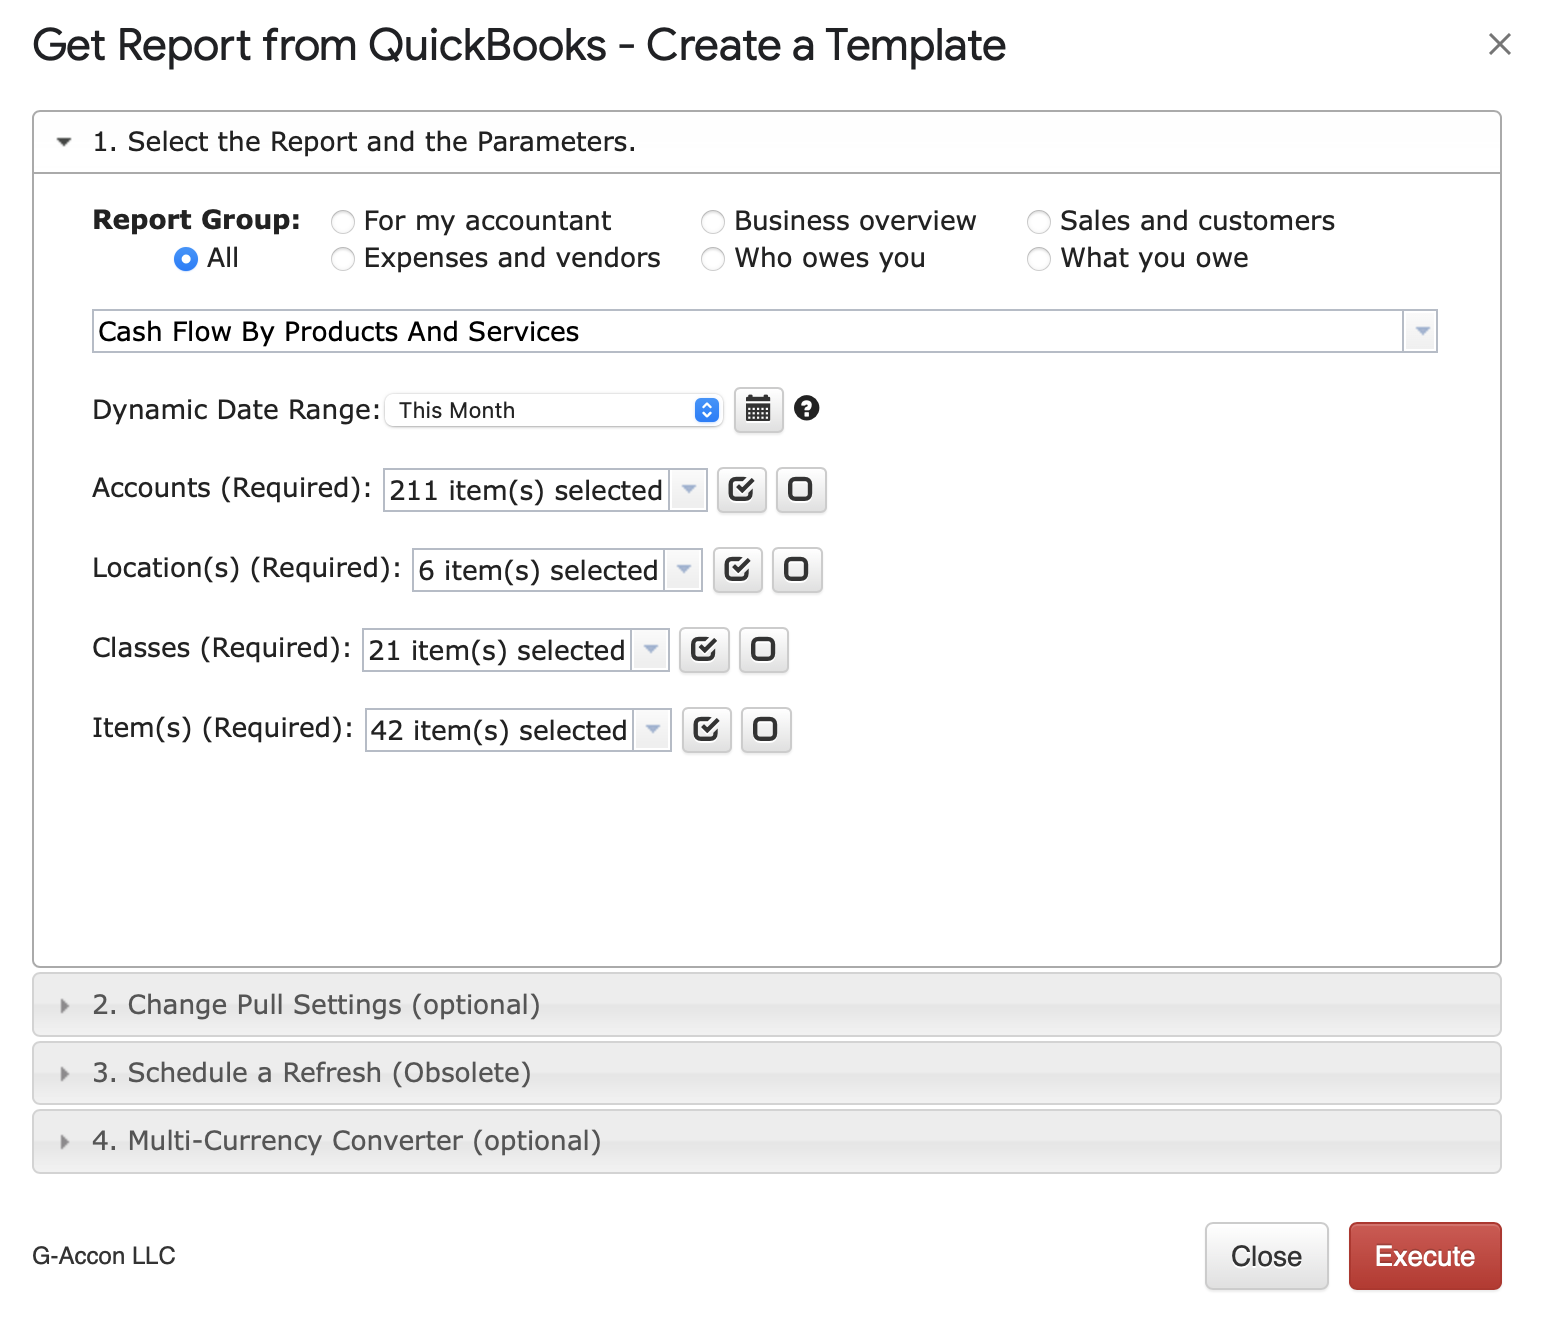Select the 'For my accountant' report group

pos(343,221)
